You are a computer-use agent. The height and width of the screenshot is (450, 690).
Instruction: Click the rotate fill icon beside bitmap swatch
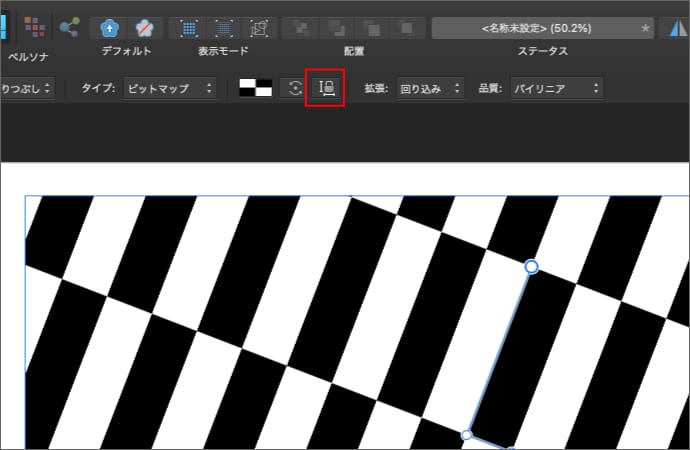(x=295, y=88)
